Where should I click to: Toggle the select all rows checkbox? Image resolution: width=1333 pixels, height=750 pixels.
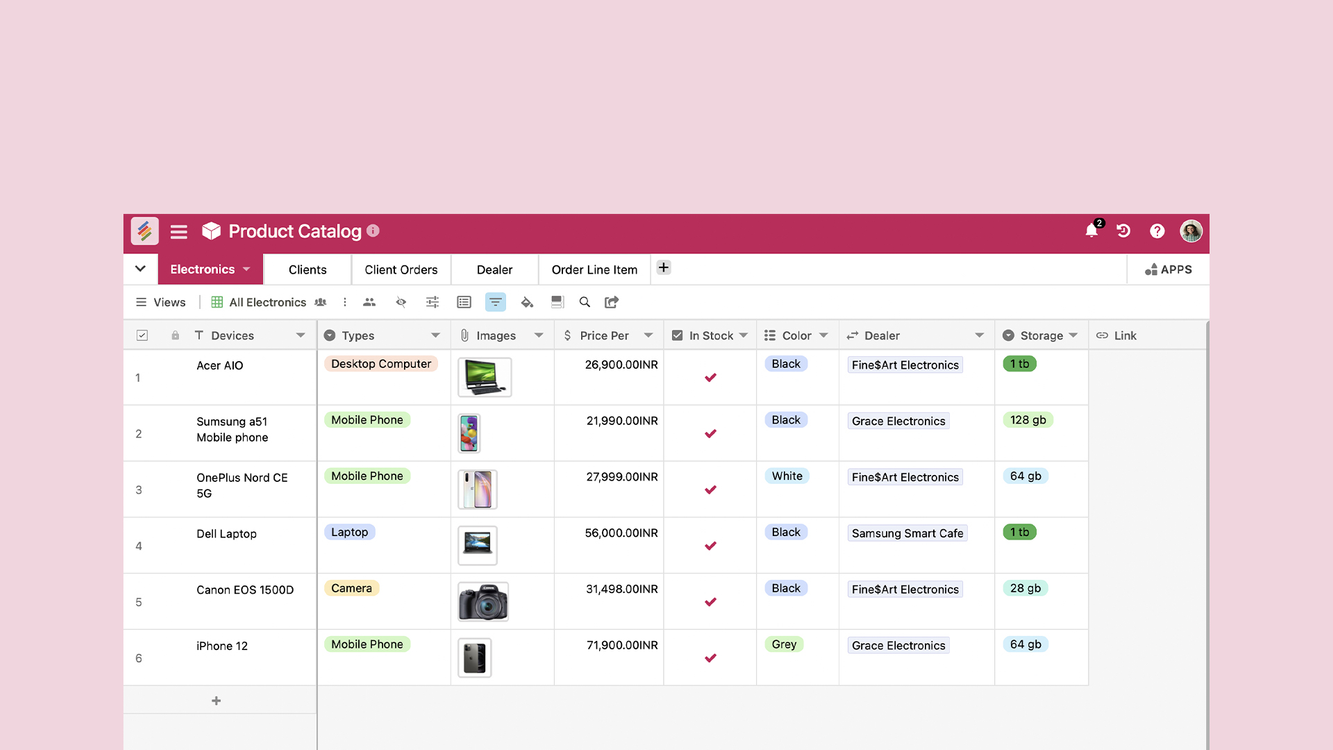click(x=142, y=336)
